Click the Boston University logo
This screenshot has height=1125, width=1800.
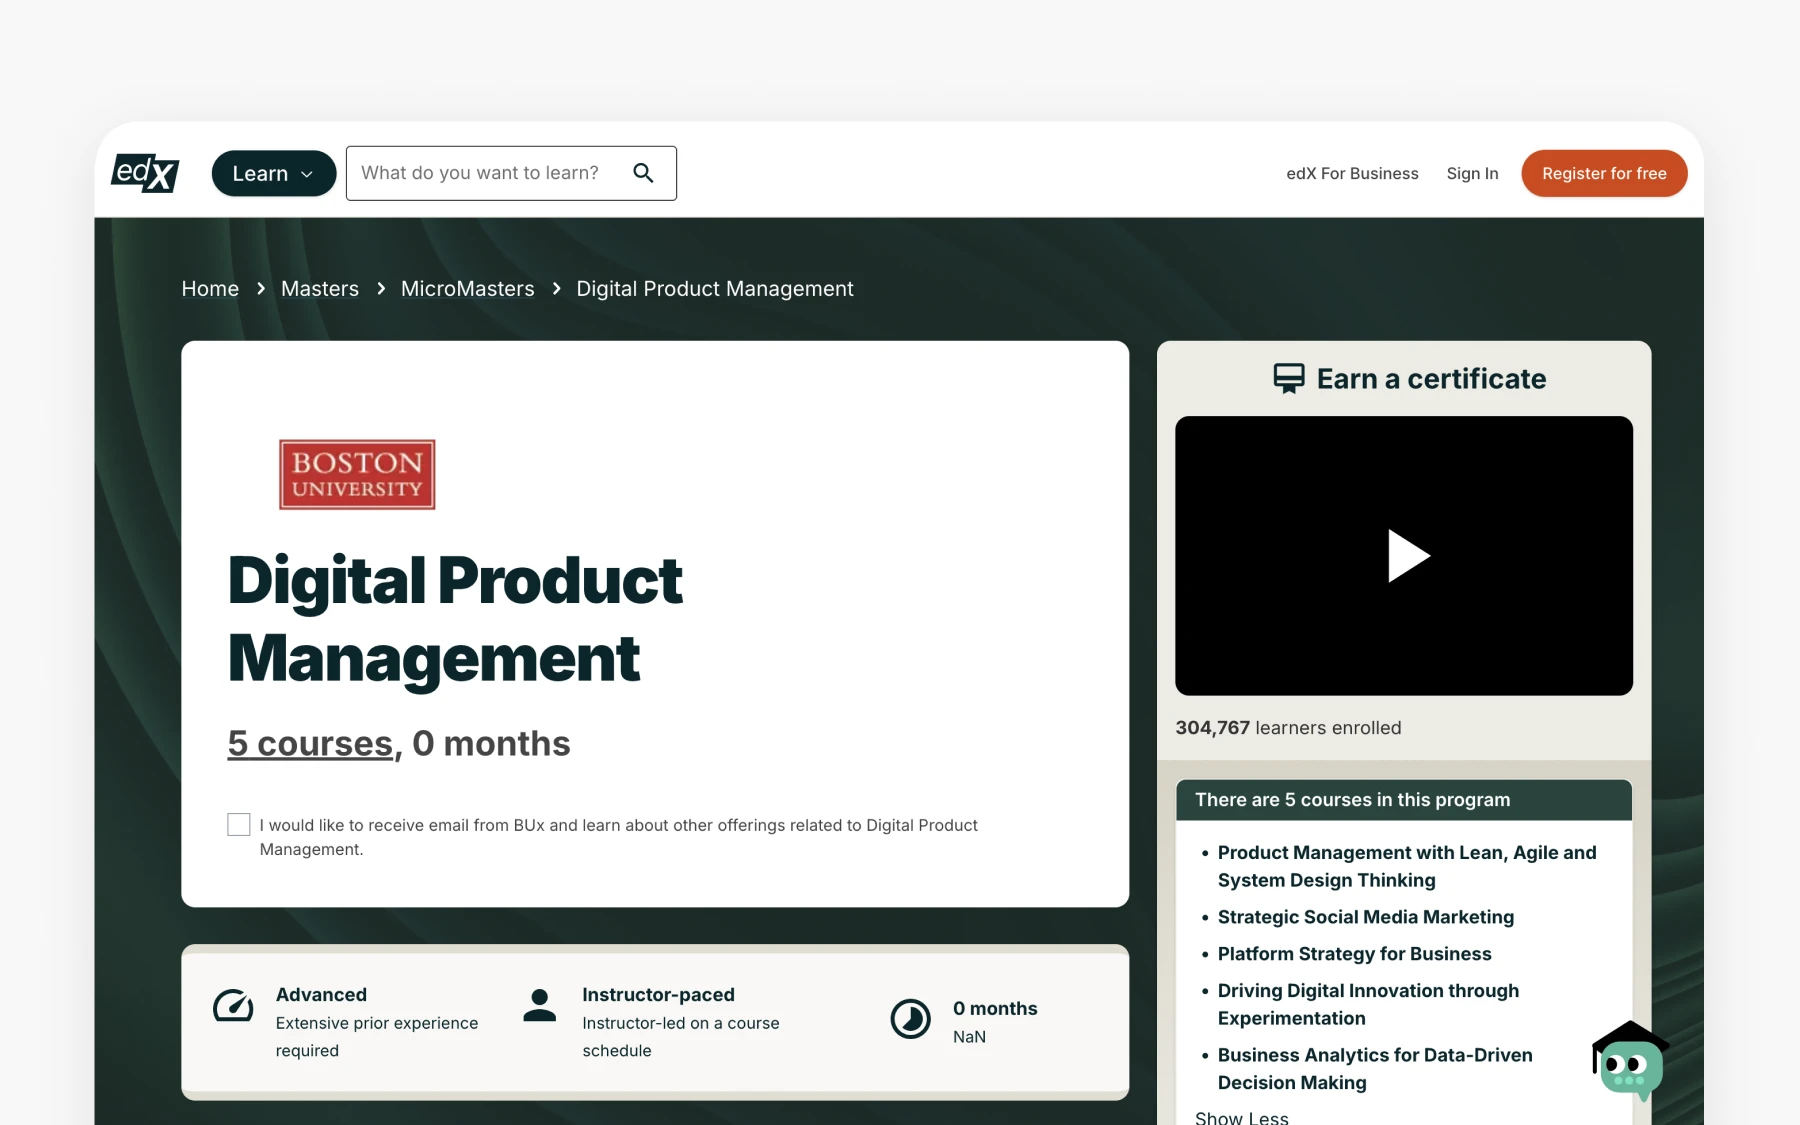point(357,474)
